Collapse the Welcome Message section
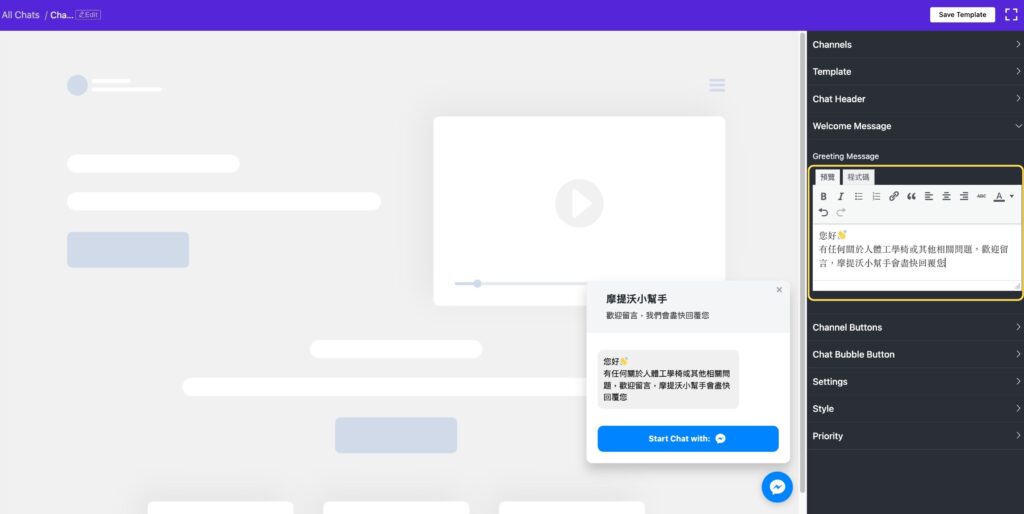This screenshot has width=1024, height=514. pyautogui.click(x=916, y=126)
